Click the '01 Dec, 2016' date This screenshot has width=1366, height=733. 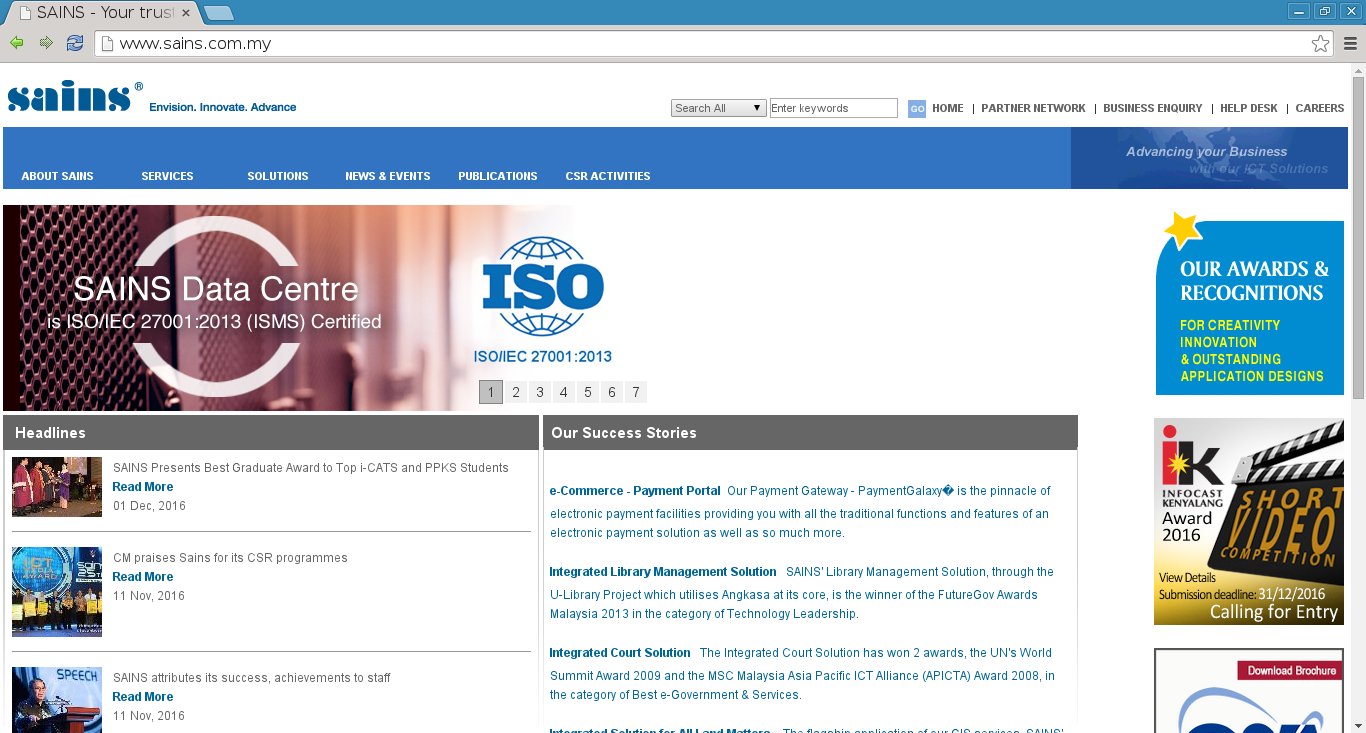(149, 506)
